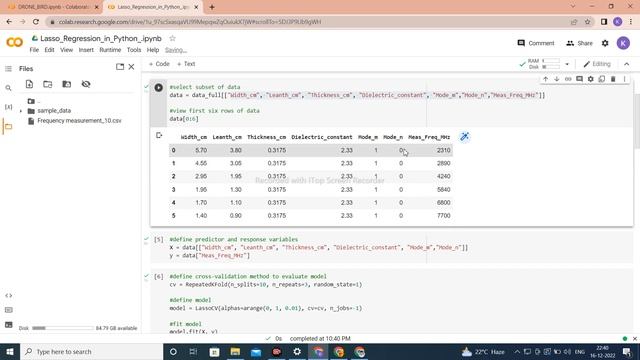The image size is (640, 360).
Task: Click the browser address bar
Action: pos(310,22)
